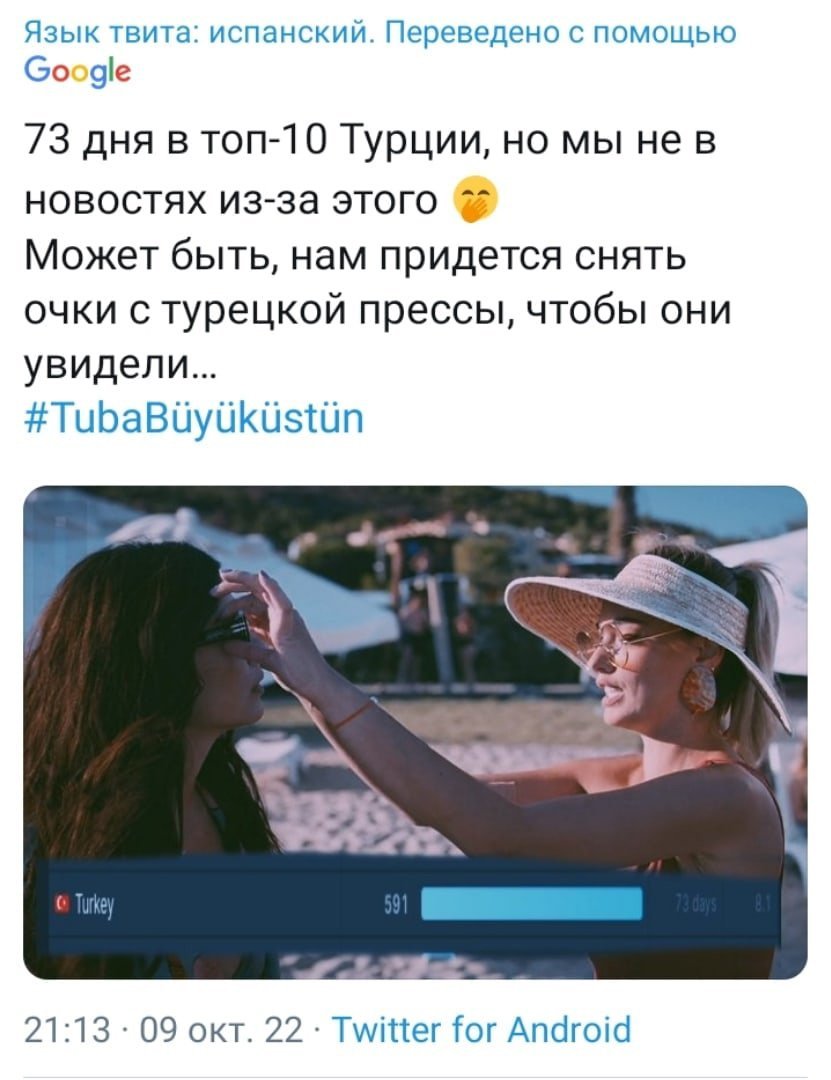Viewport: 831px width, 1080px height.
Task: Click the Google logo under the translation notice
Action: point(77,72)
